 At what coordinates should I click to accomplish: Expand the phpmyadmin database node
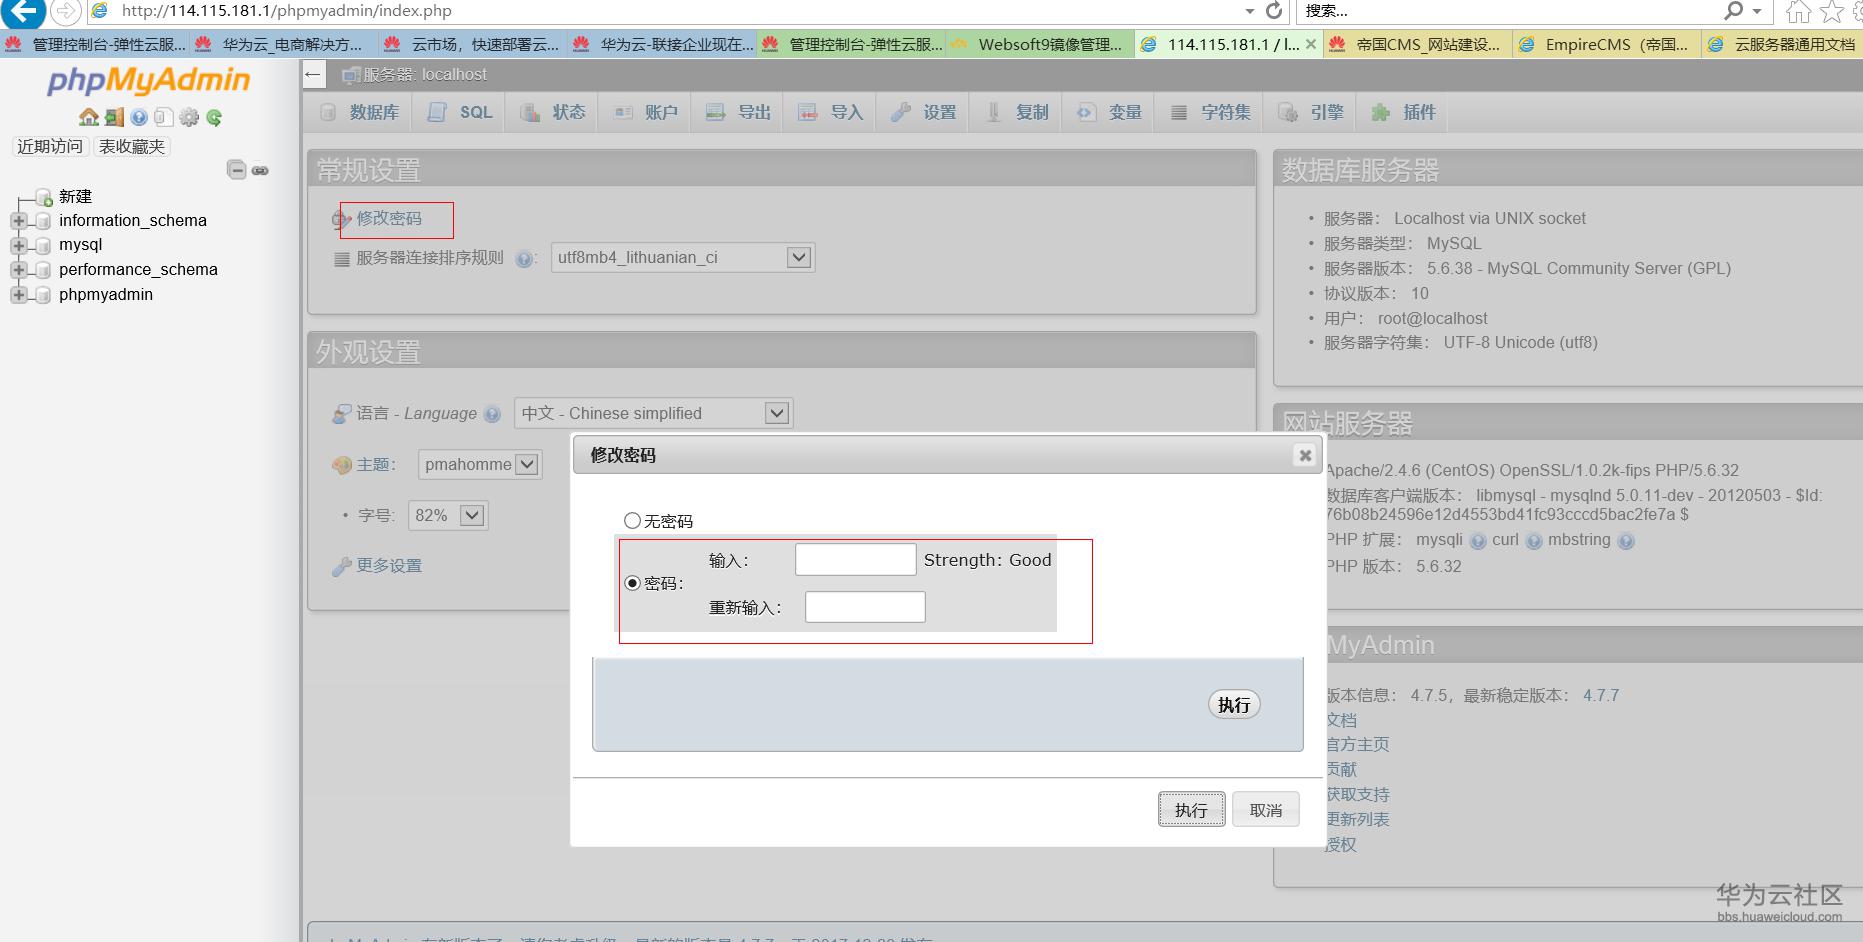pos(19,295)
